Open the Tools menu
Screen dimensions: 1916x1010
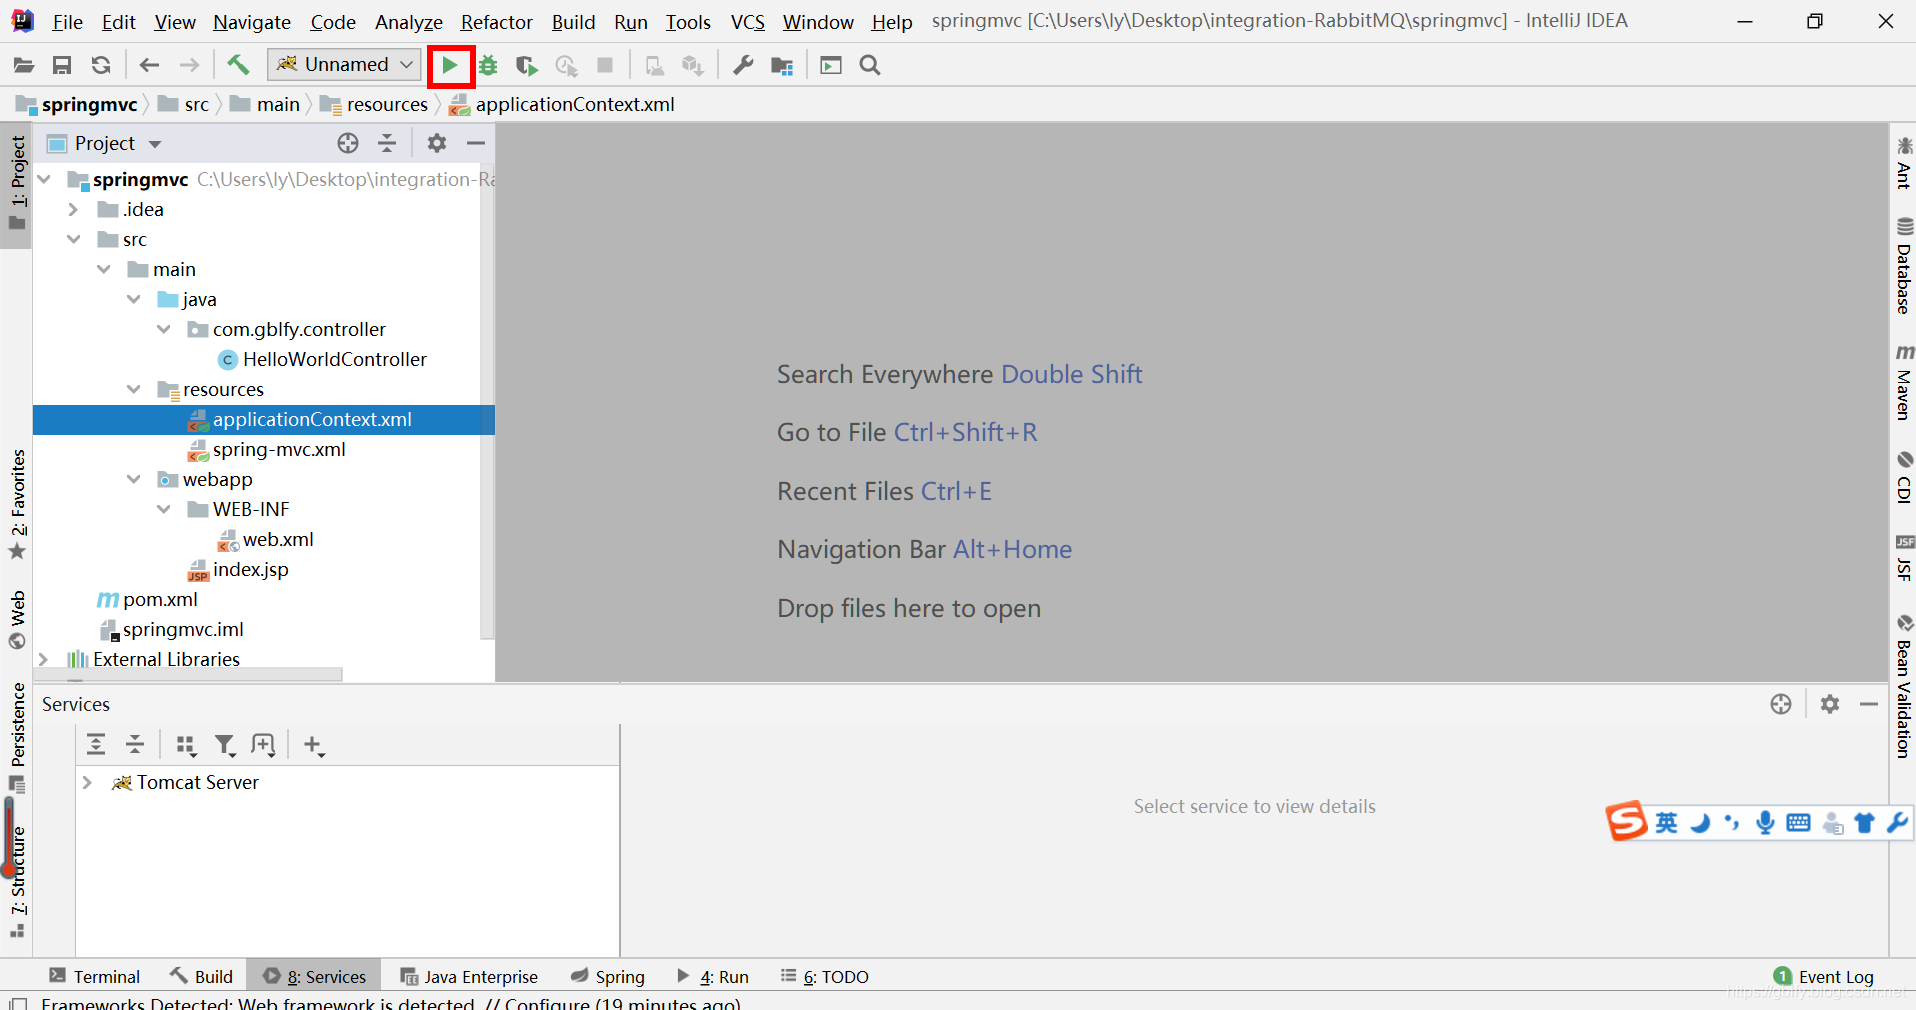pyautogui.click(x=688, y=21)
